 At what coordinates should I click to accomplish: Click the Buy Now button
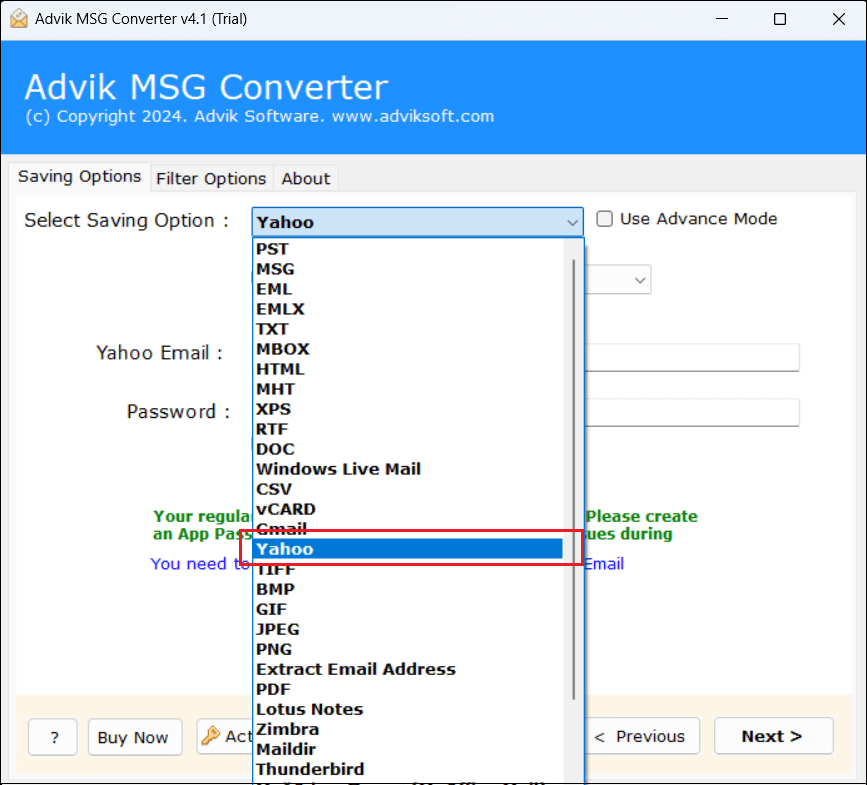pyautogui.click(x=134, y=737)
